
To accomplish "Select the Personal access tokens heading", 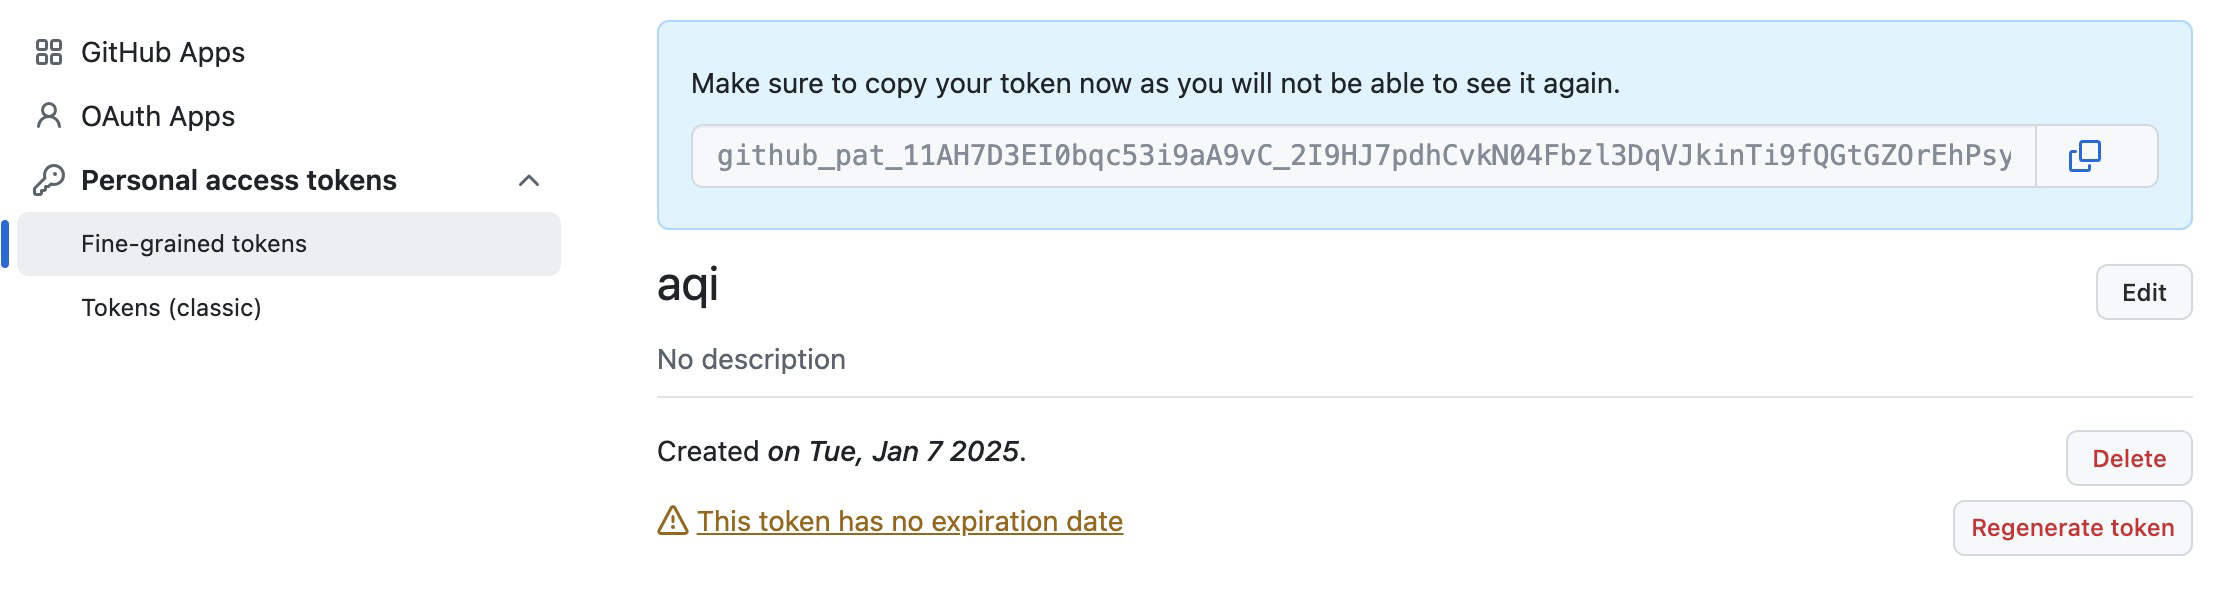I will click(239, 180).
